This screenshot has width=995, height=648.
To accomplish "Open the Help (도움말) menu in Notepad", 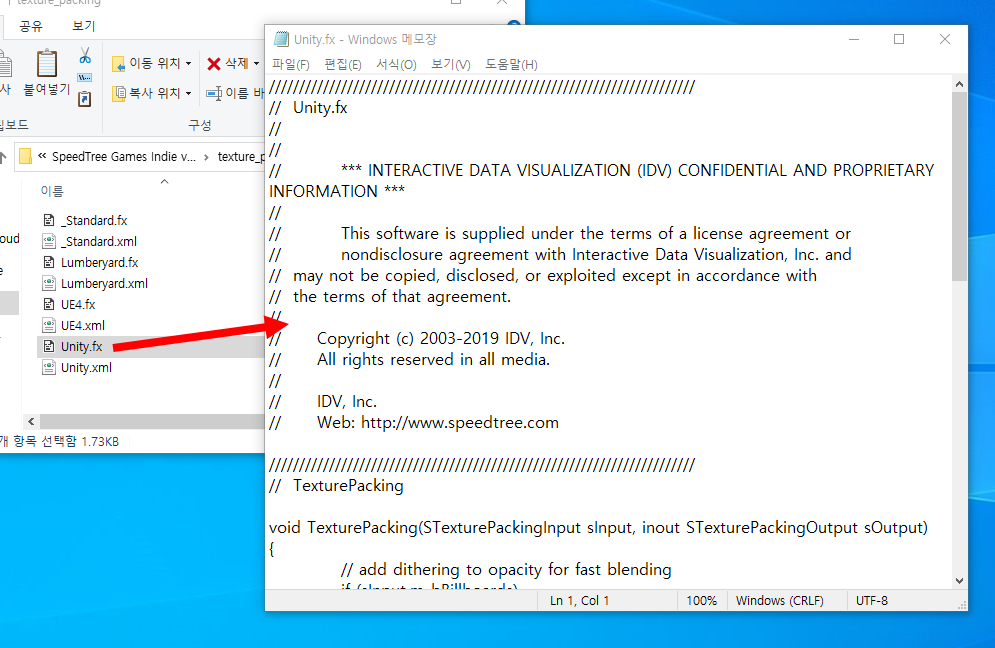I will pyautogui.click(x=511, y=65).
